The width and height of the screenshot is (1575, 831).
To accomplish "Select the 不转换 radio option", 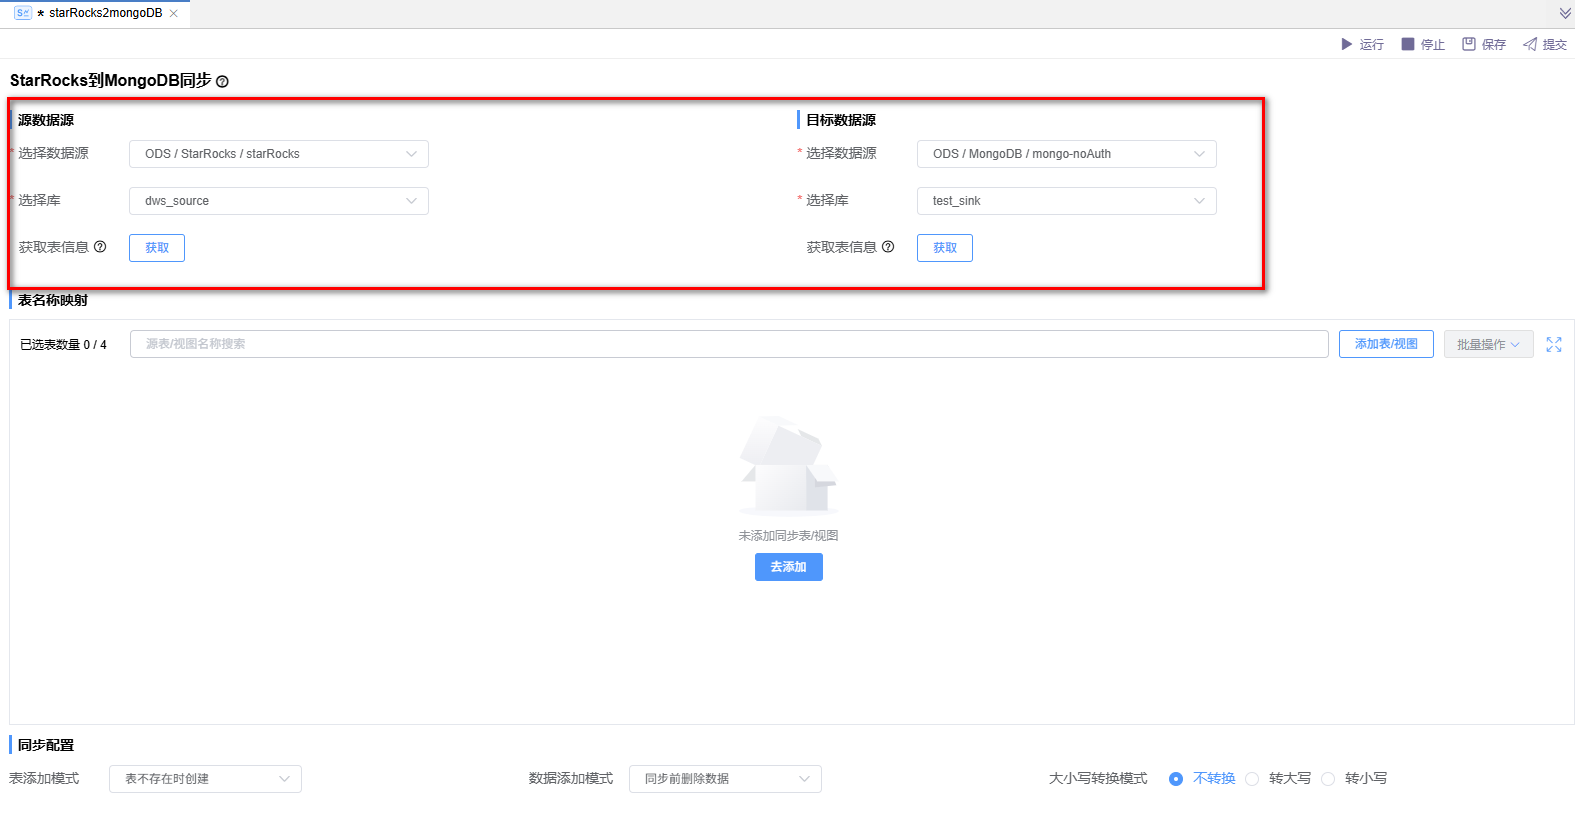I will (1176, 779).
